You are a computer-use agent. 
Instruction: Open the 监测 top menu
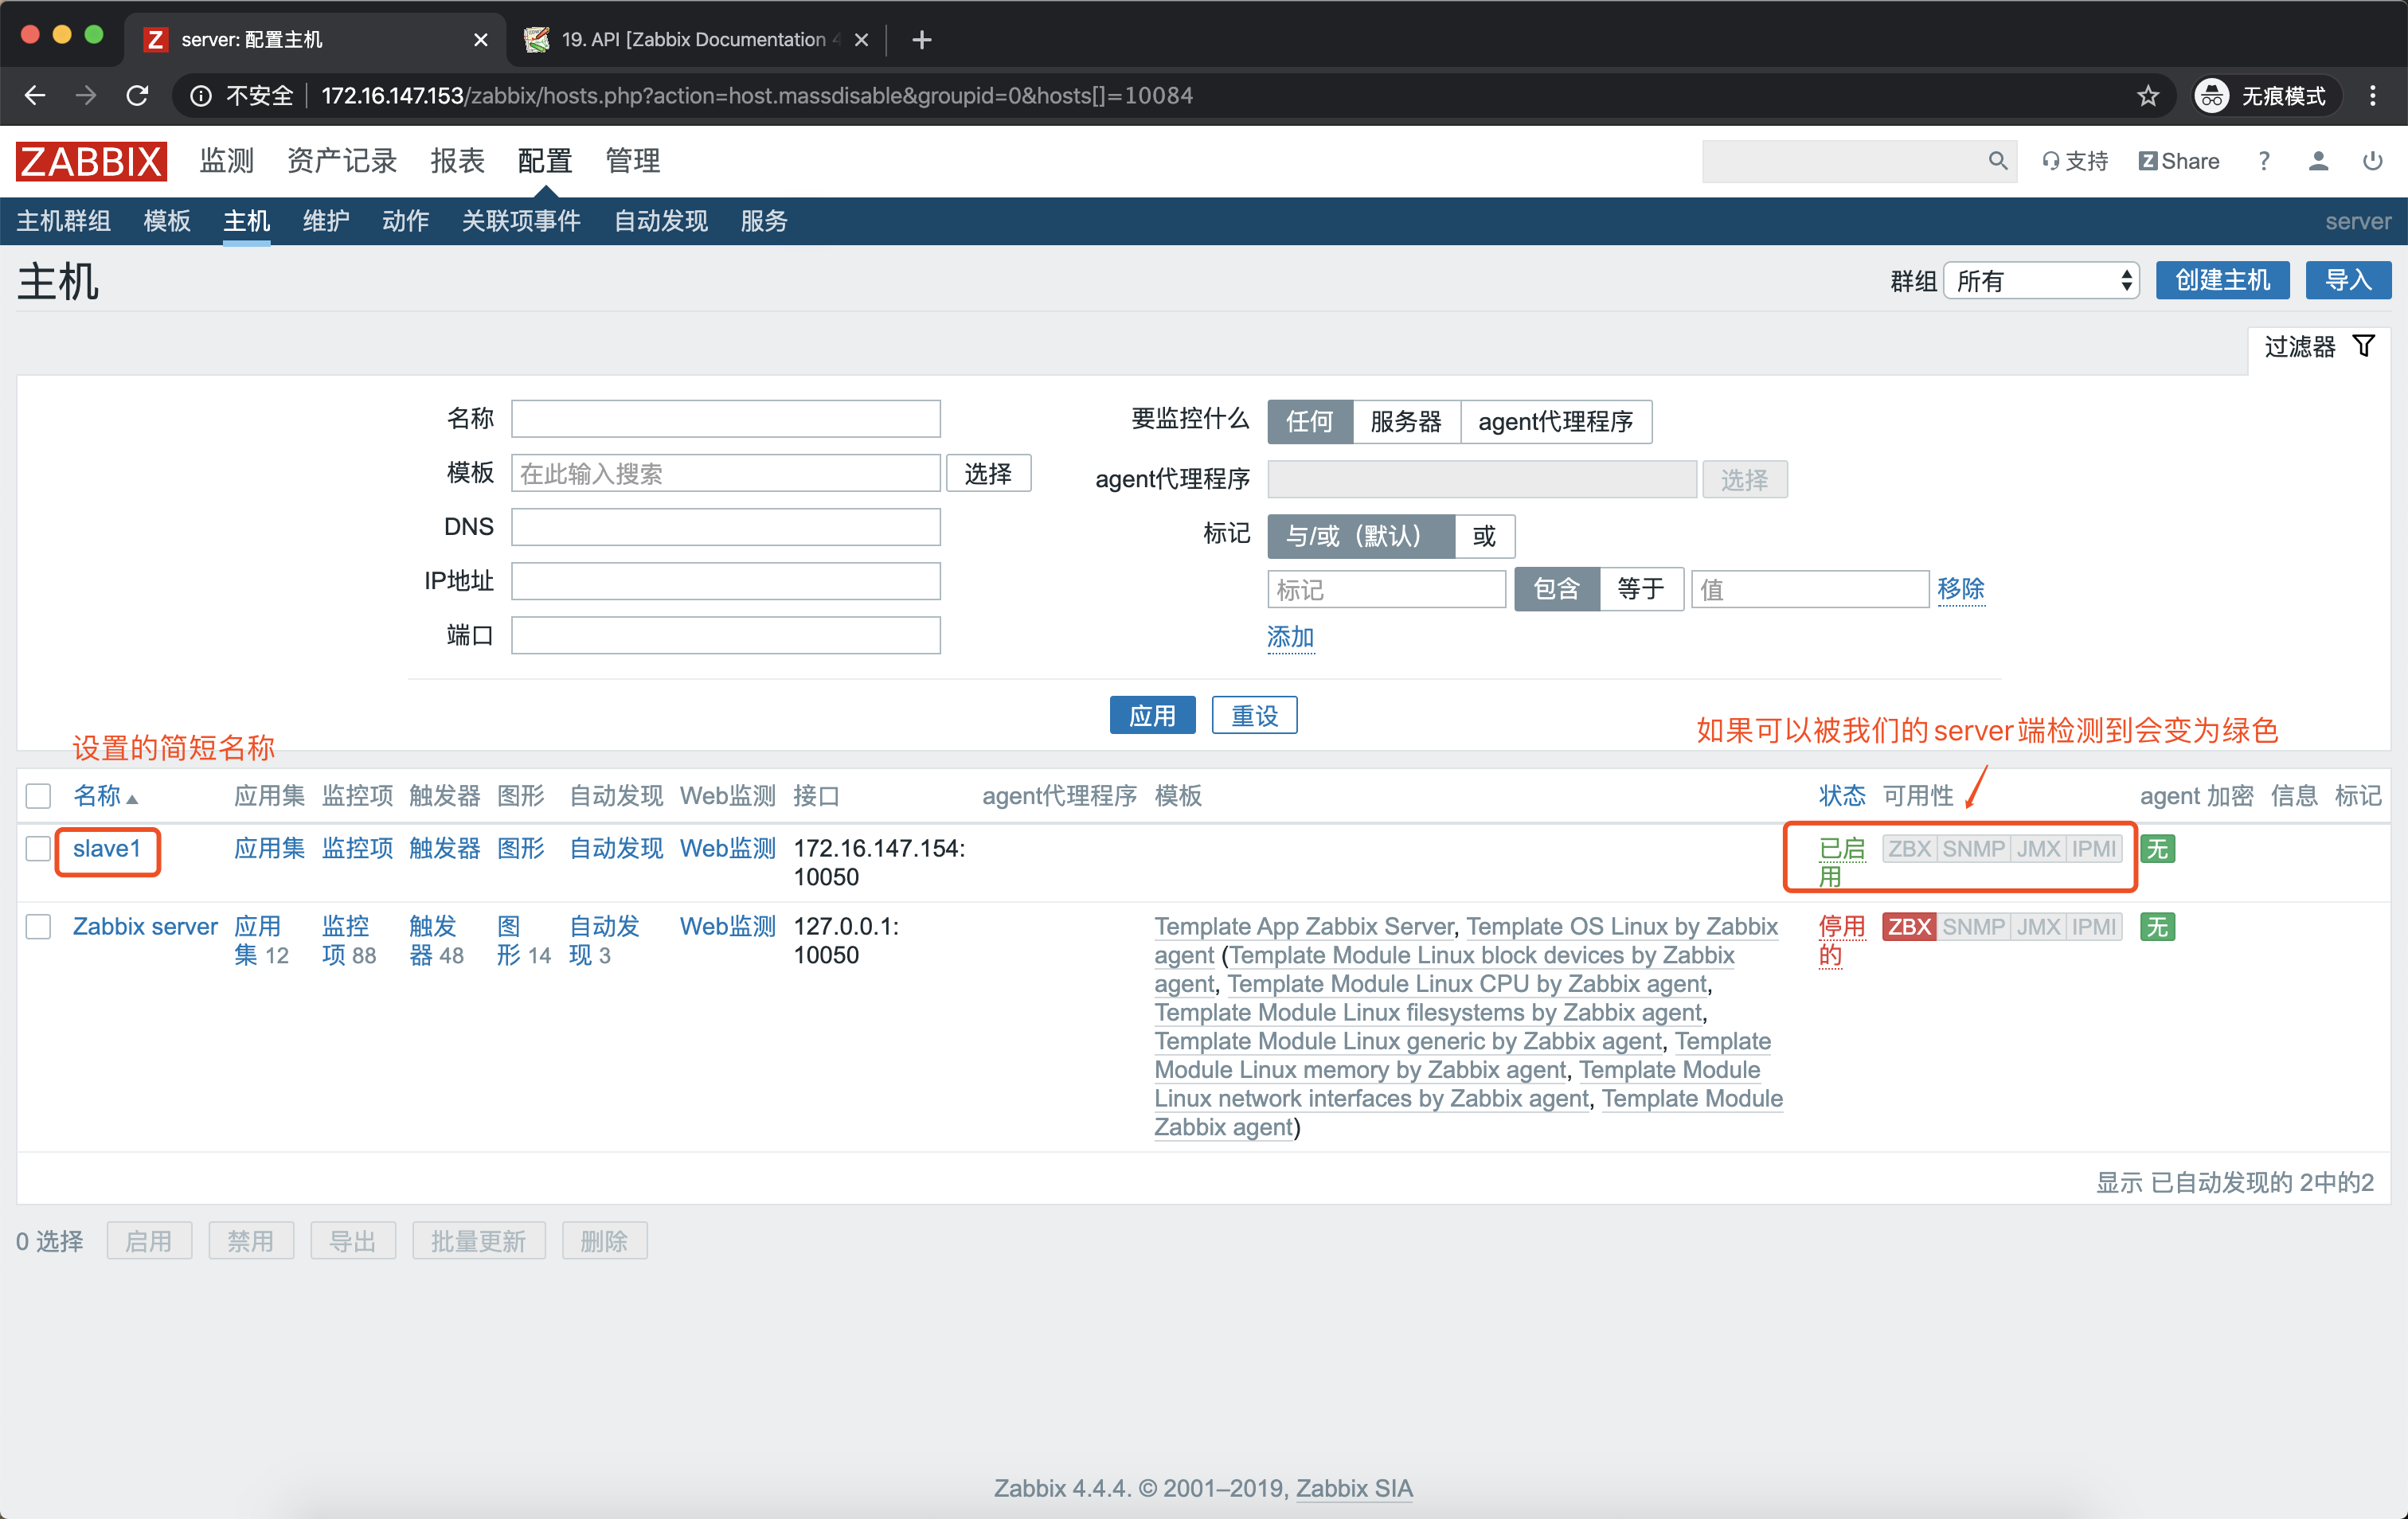227,161
